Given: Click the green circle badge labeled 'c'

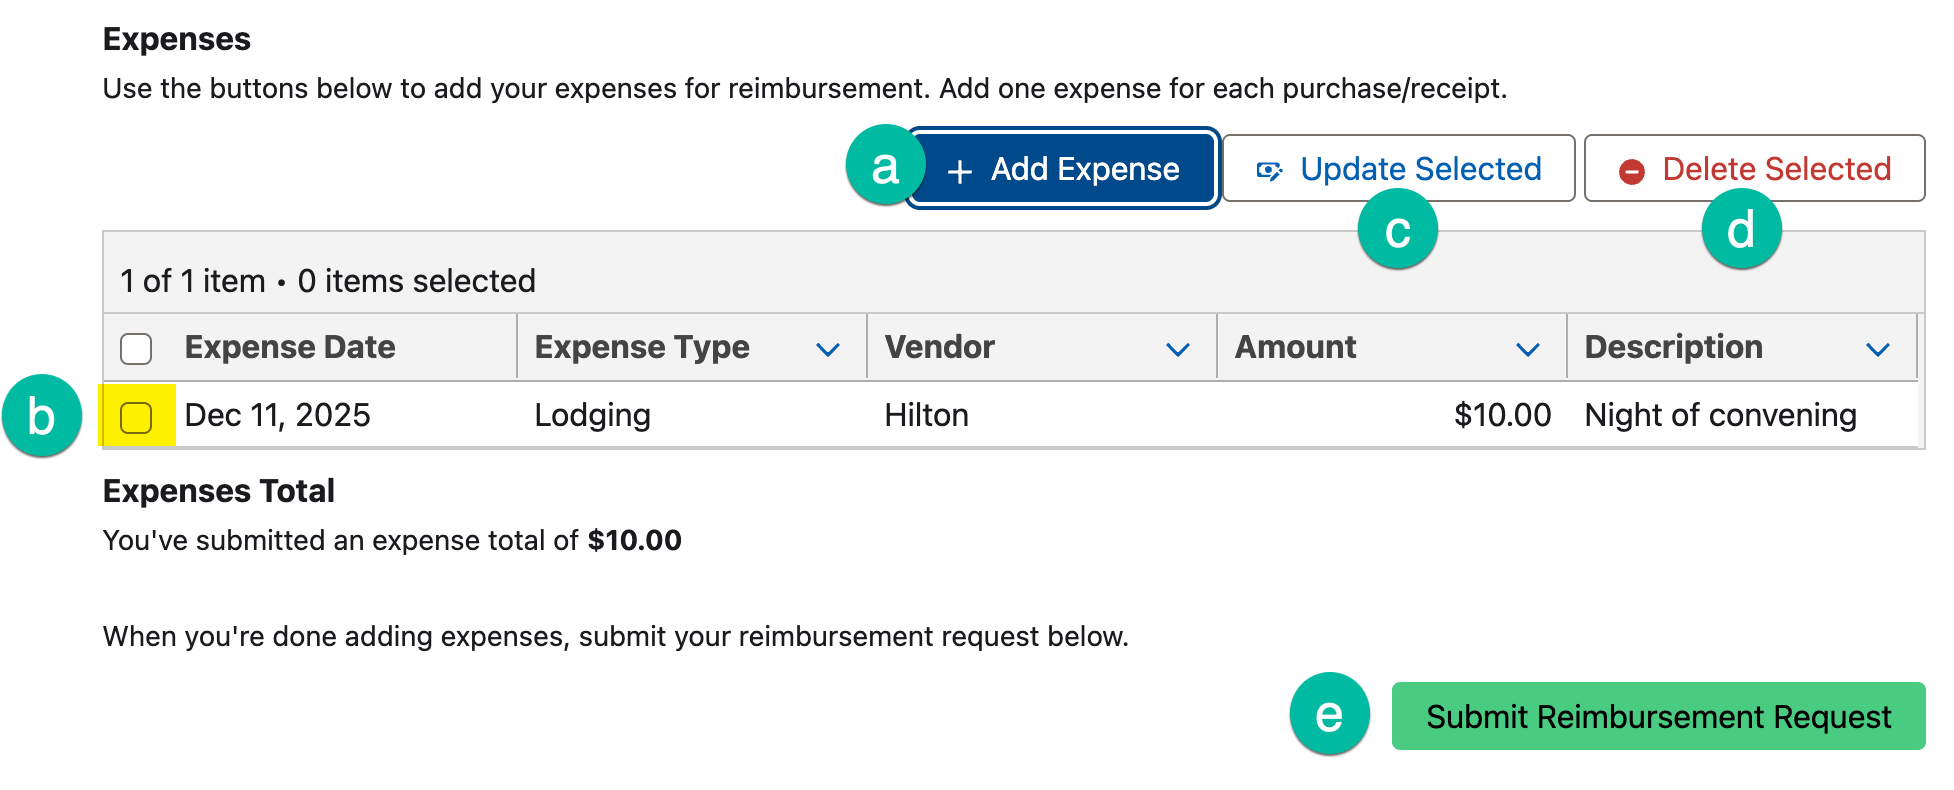Looking at the screenshot, I should point(1397,230).
